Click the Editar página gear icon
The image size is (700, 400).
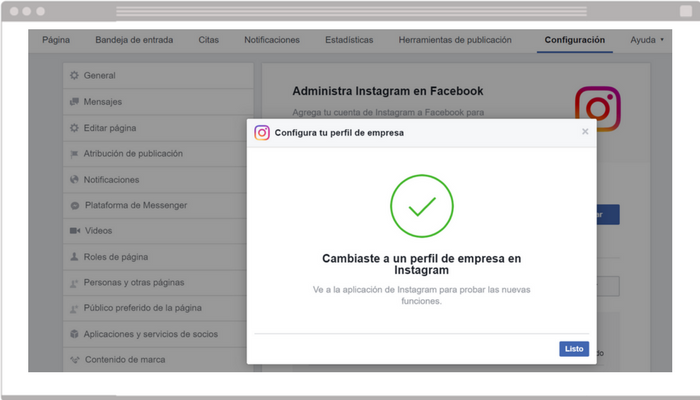74,128
